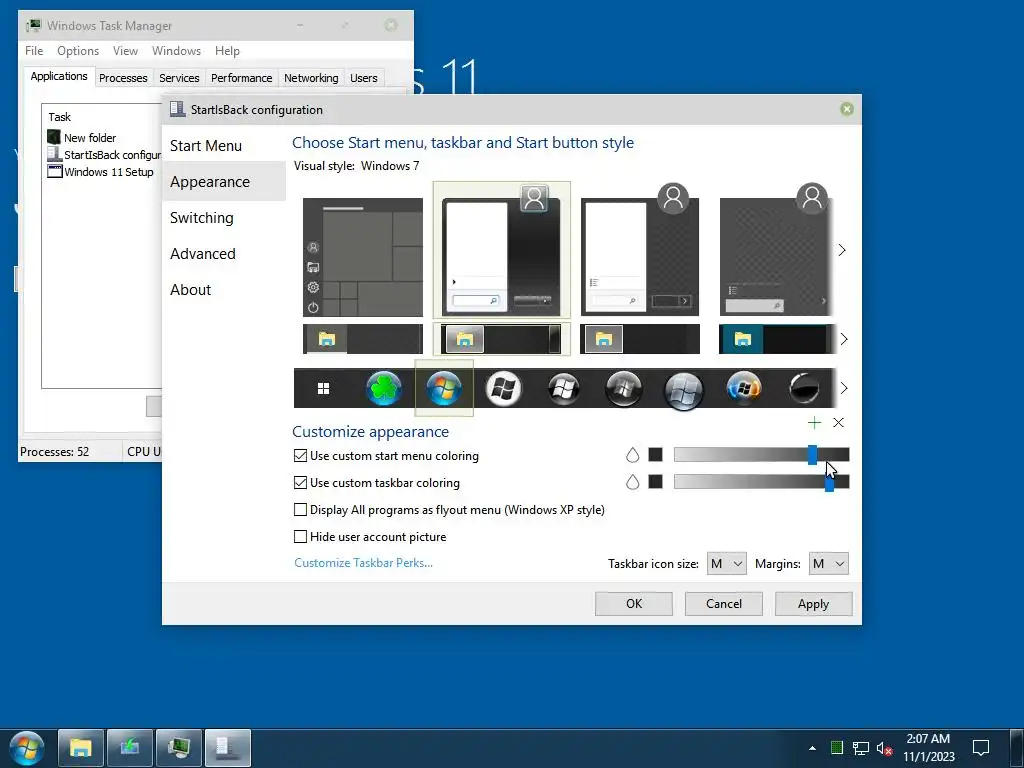The image size is (1024, 768).
Task: Switch to Task Manager Performance tab
Action: coord(241,78)
